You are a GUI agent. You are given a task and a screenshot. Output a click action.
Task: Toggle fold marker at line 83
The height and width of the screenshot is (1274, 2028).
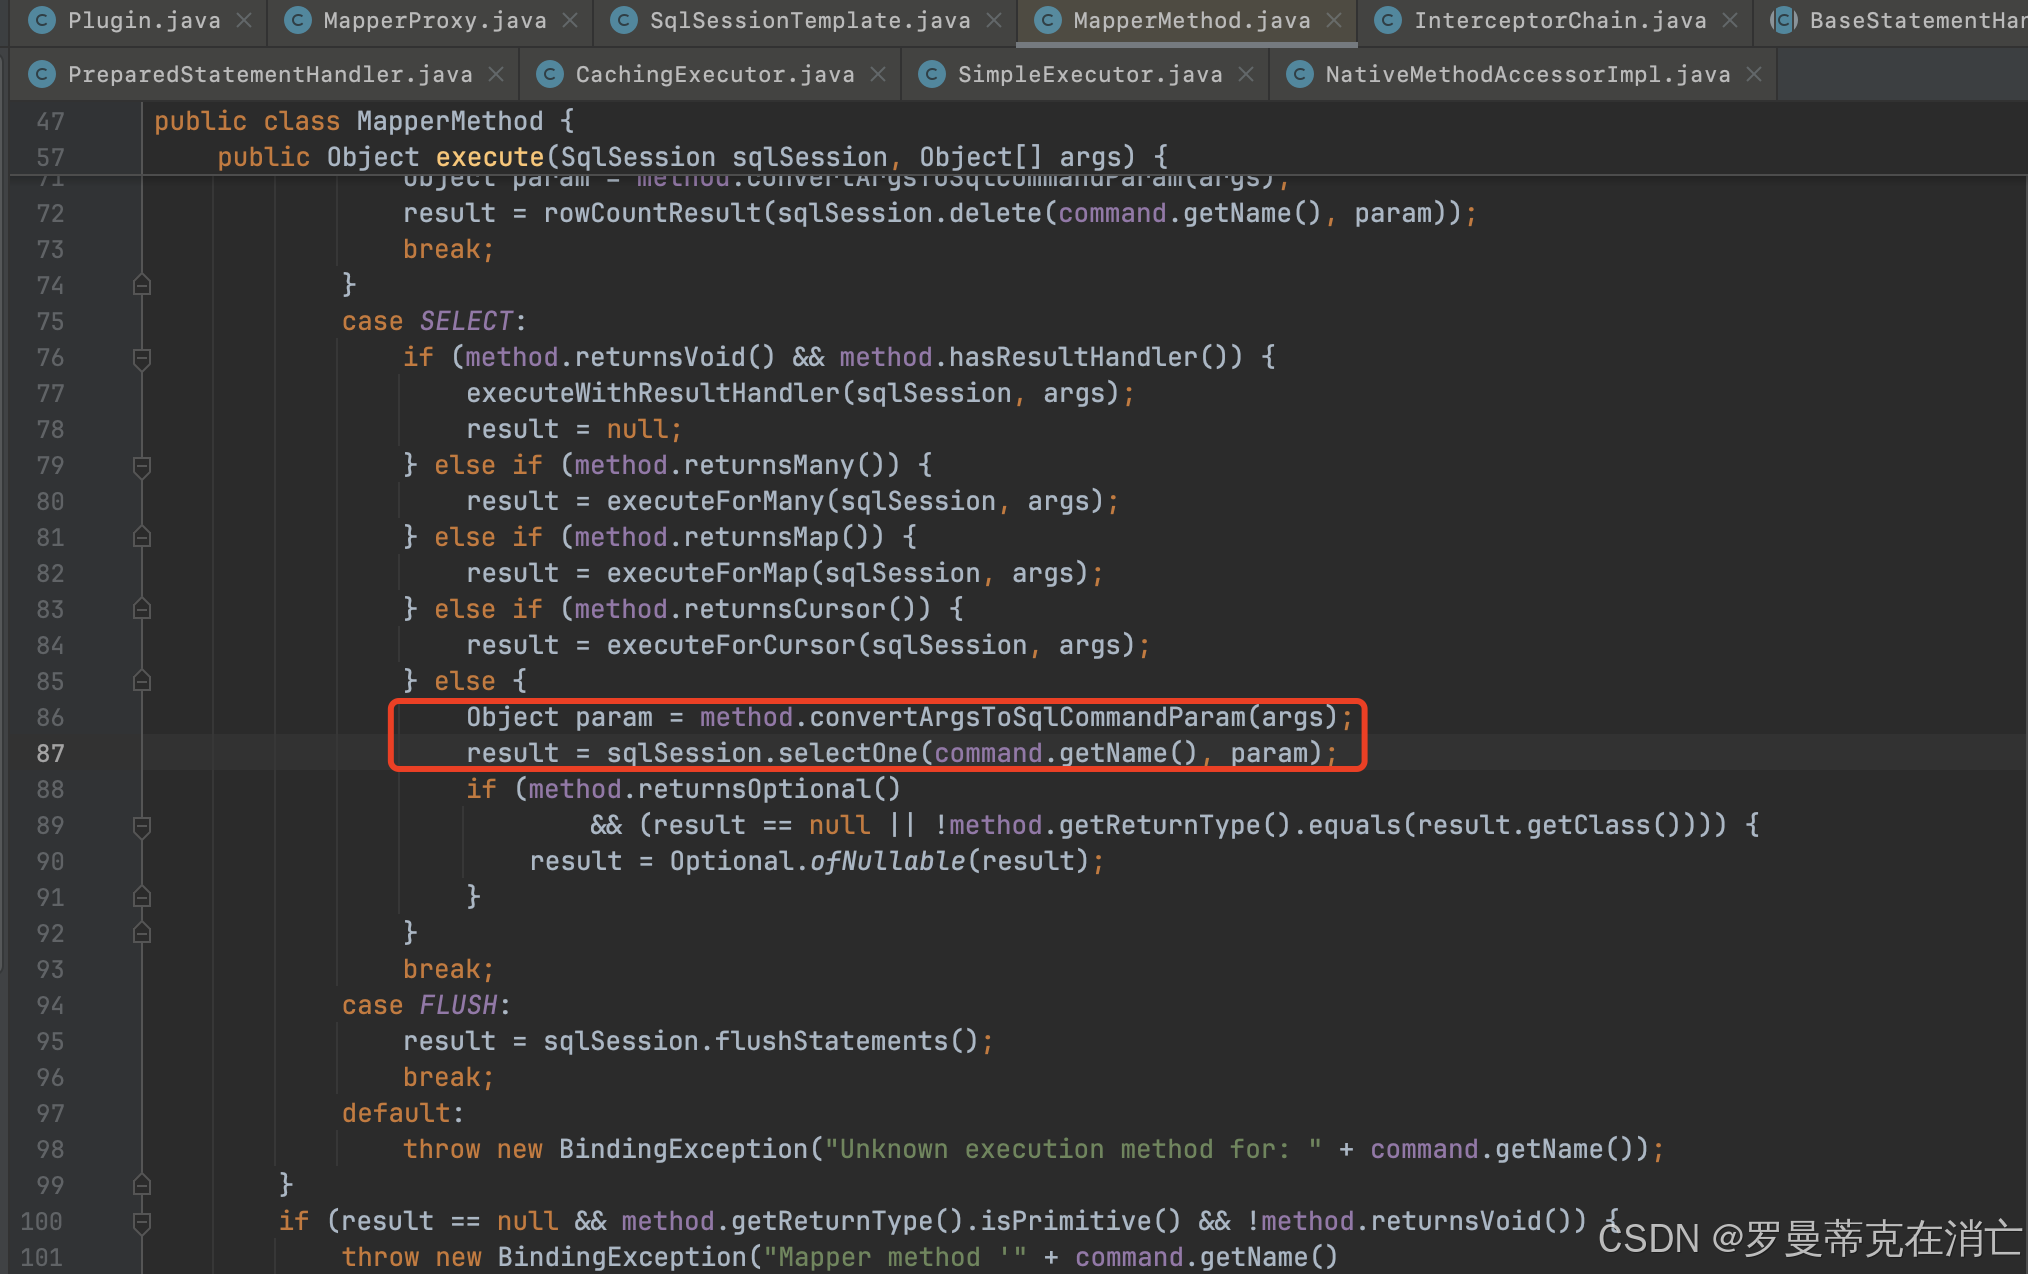point(142,609)
